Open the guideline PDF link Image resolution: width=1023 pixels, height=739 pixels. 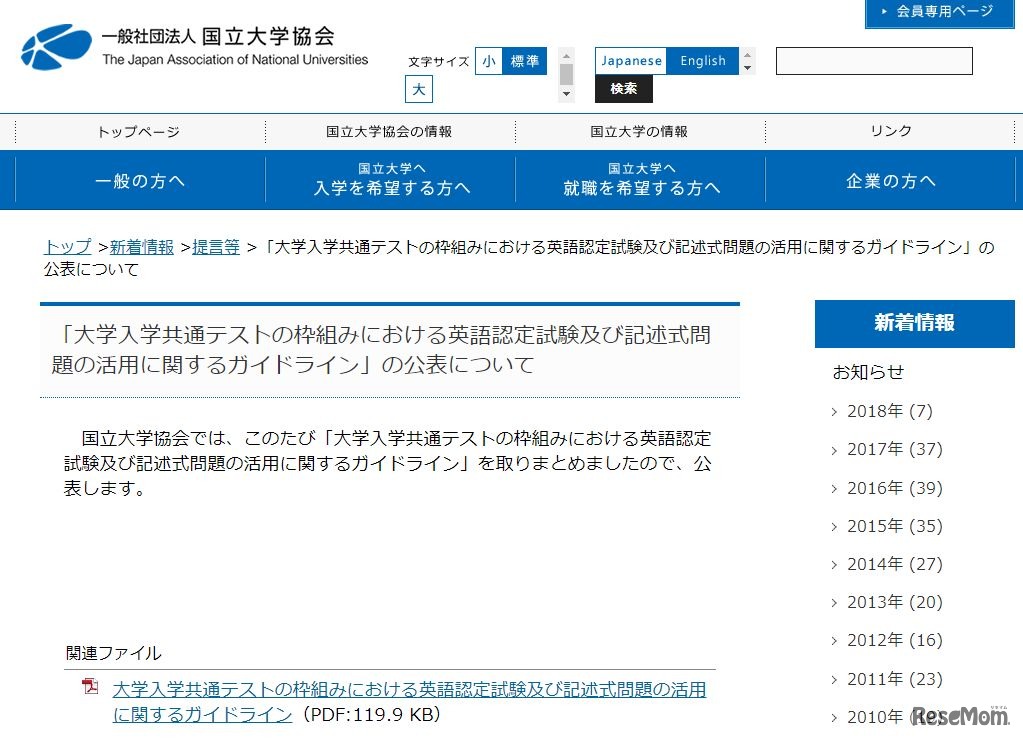[x=409, y=702]
